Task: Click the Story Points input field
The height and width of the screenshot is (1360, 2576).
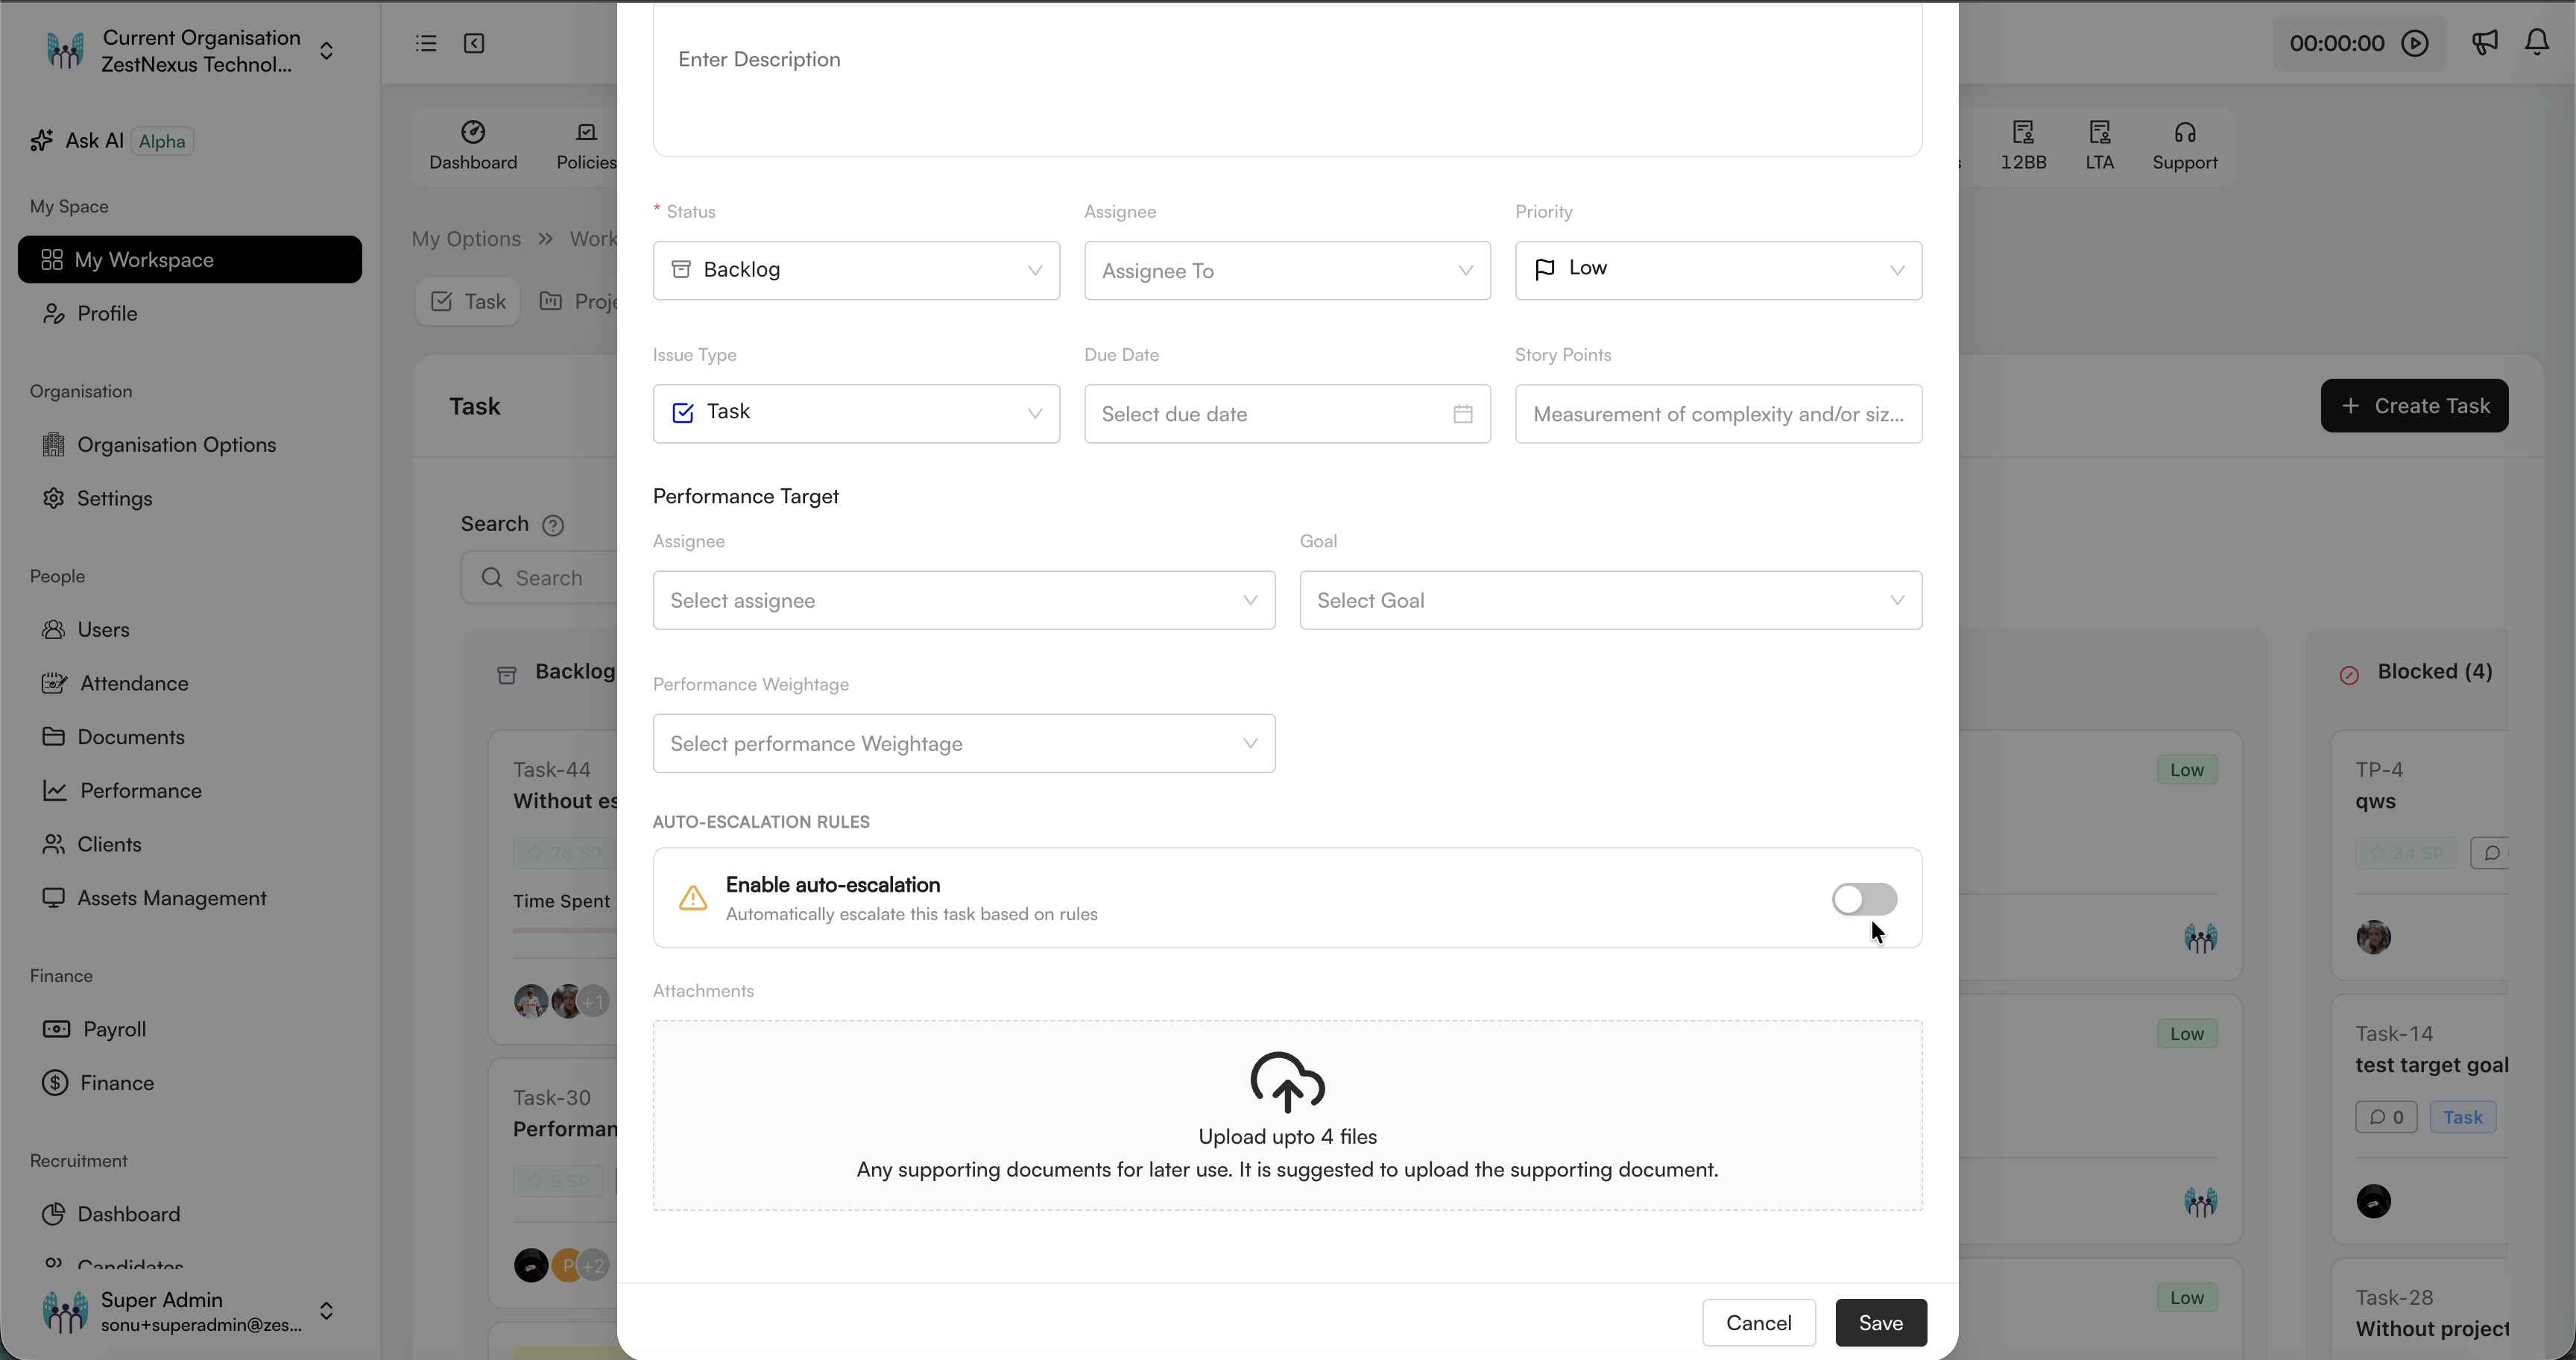Action: pos(1718,414)
